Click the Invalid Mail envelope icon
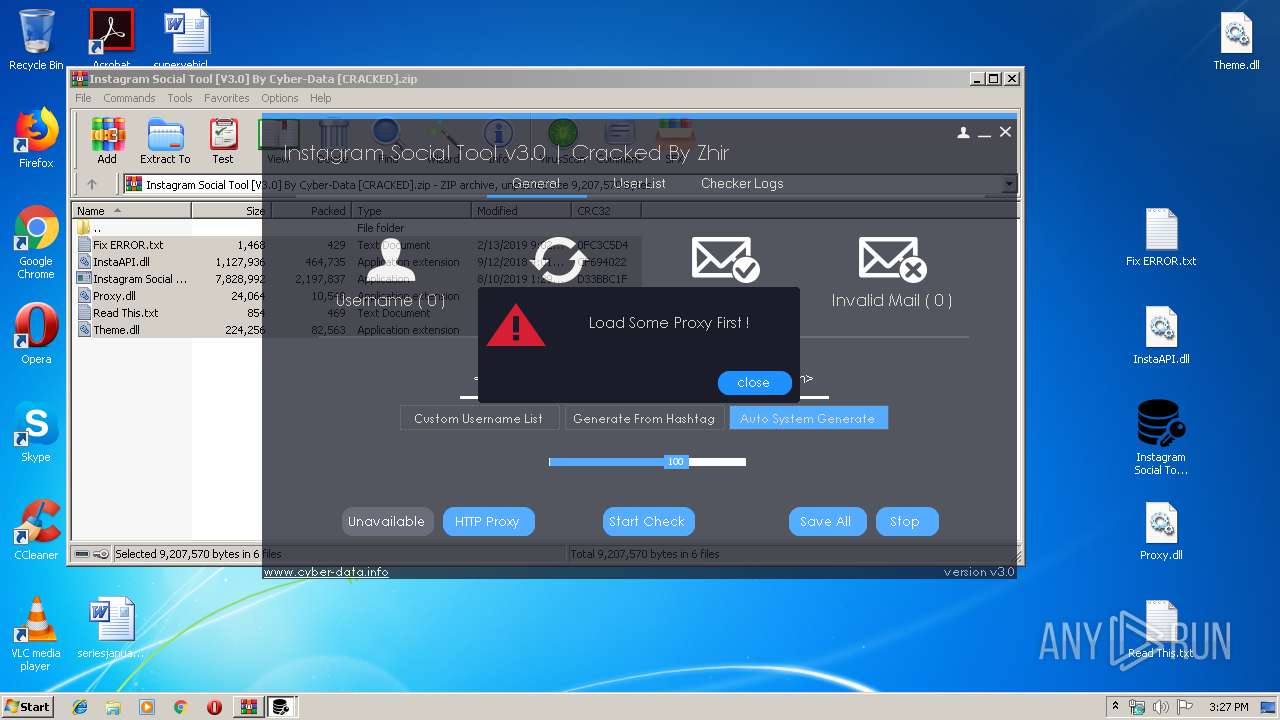This screenshot has height=720, width=1280. pos(892,259)
